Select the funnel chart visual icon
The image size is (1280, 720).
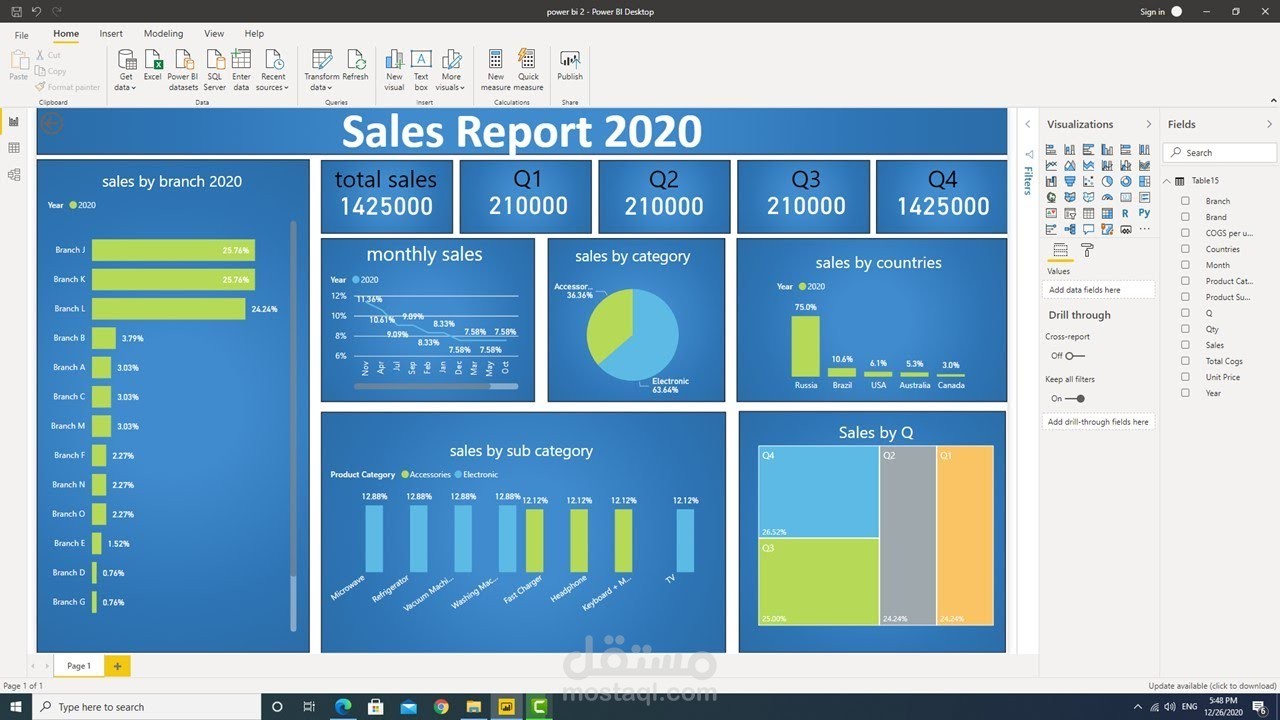pyautogui.click(x=1069, y=180)
